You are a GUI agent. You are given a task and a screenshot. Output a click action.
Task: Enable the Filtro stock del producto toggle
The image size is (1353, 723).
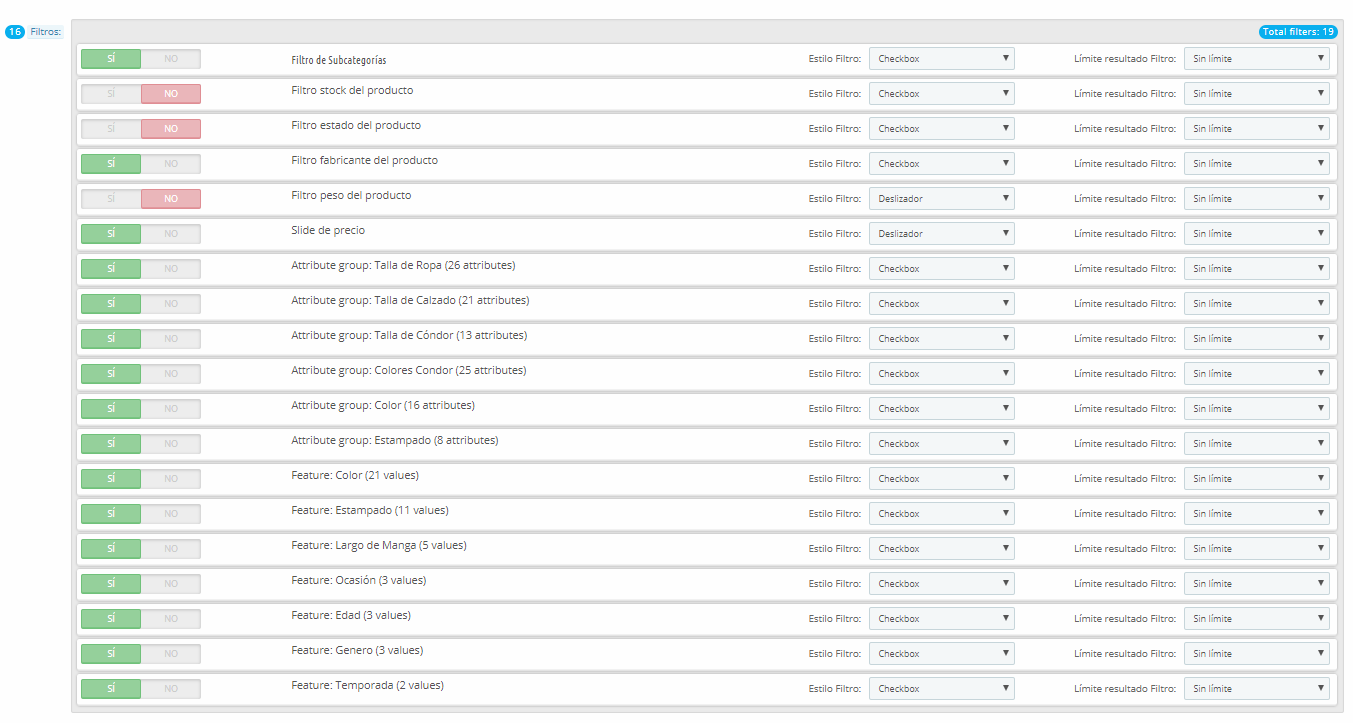coord(111,94)
